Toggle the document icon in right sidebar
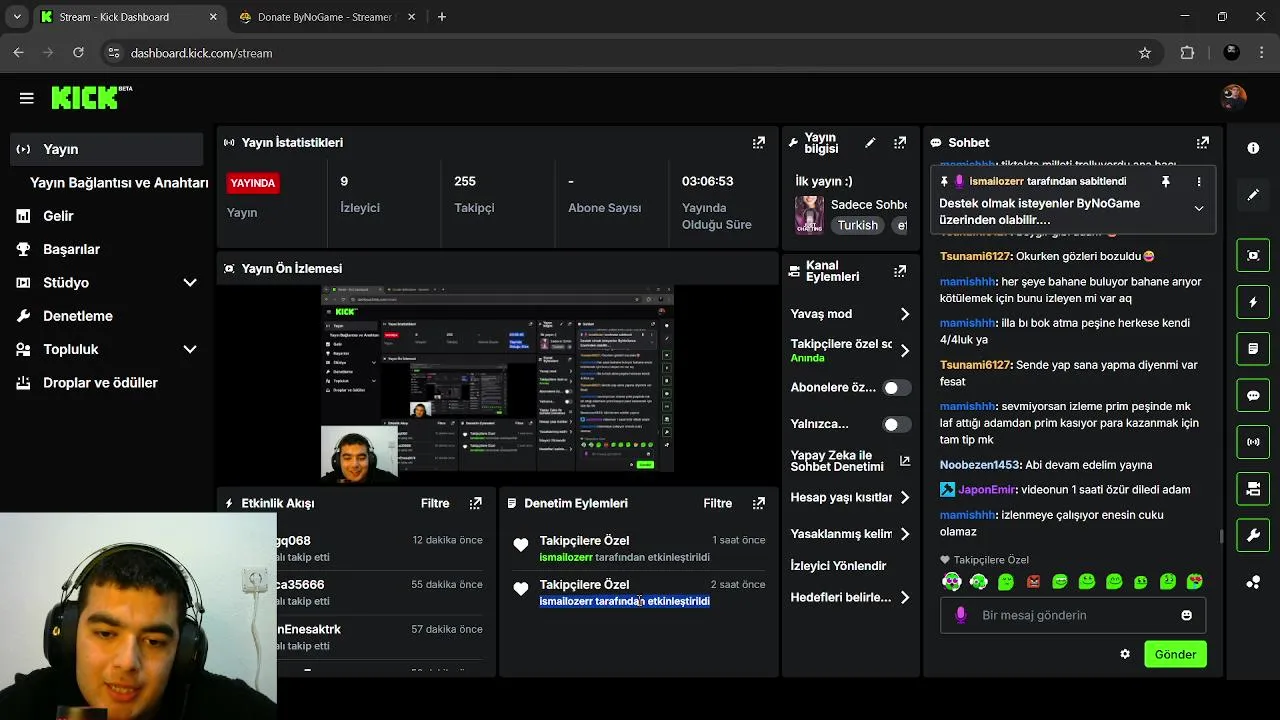Screen dimensions: 1280x720 coord(1253,349)
